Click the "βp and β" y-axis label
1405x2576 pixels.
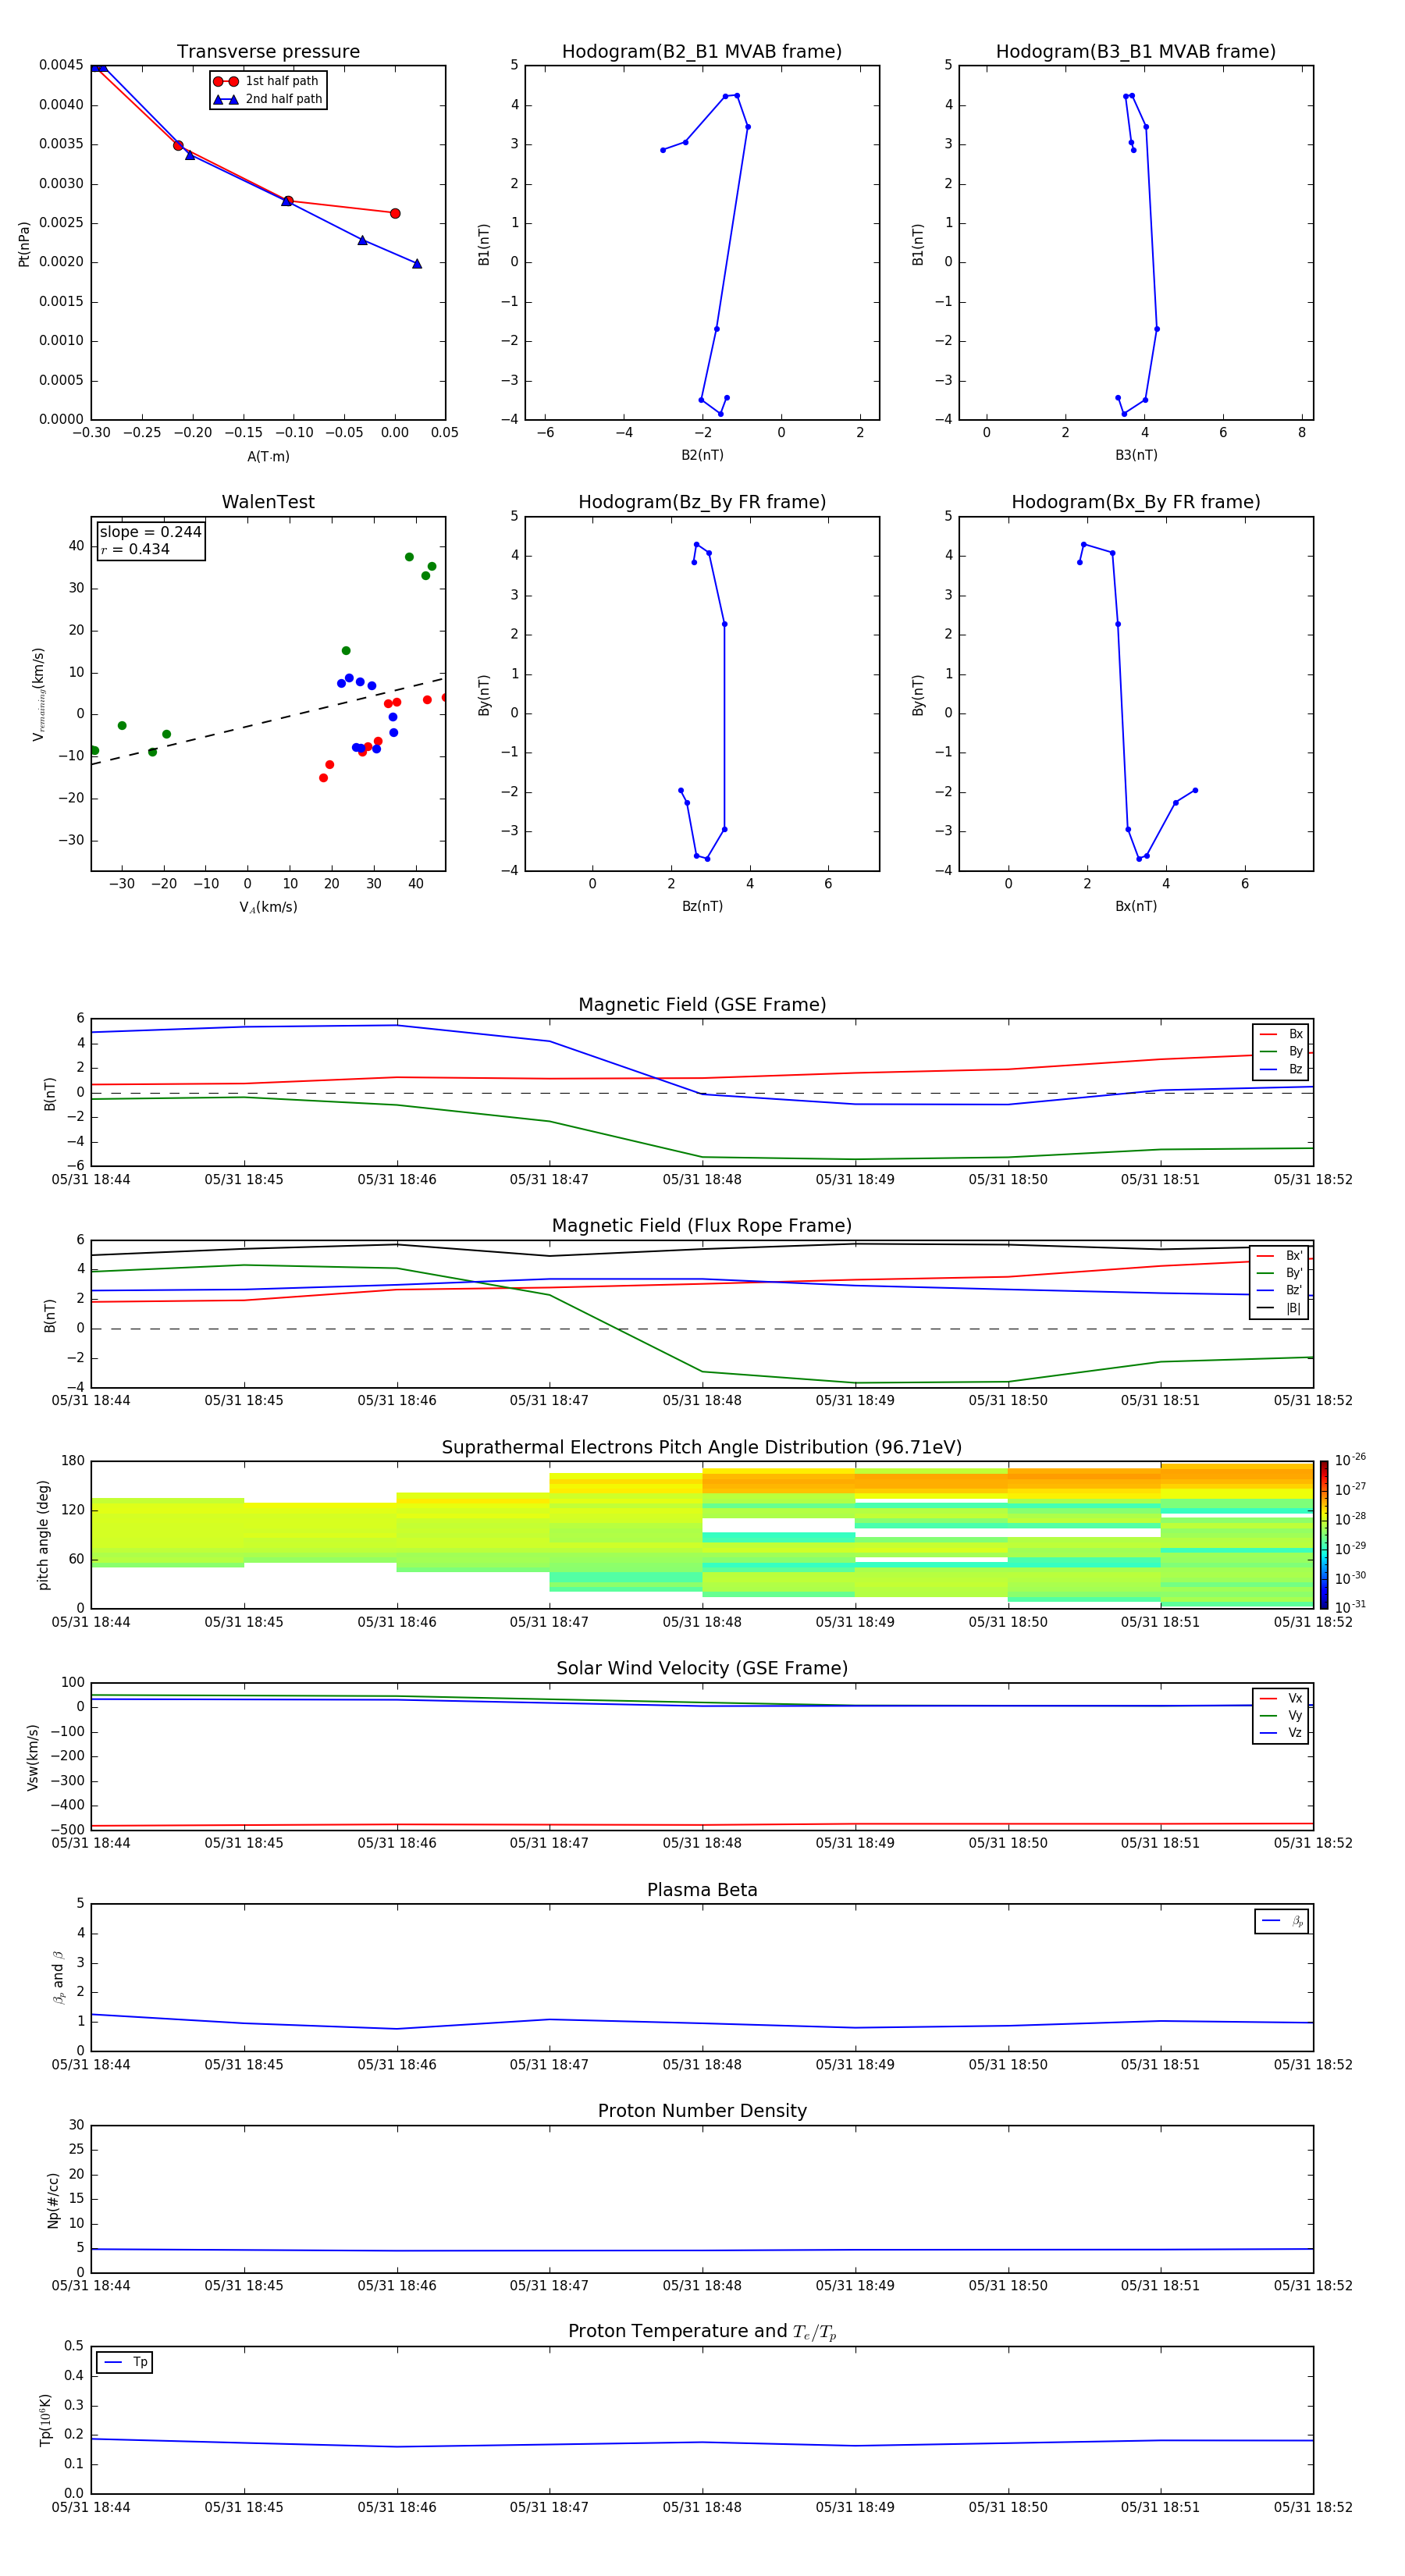(58, 1978)
